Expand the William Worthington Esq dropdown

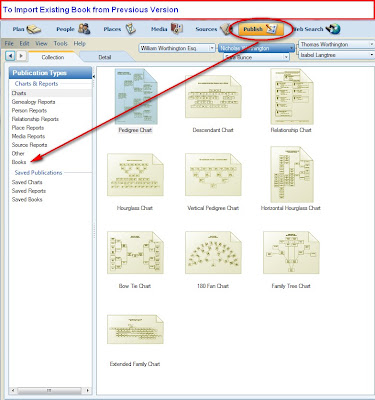coord(212,48)
